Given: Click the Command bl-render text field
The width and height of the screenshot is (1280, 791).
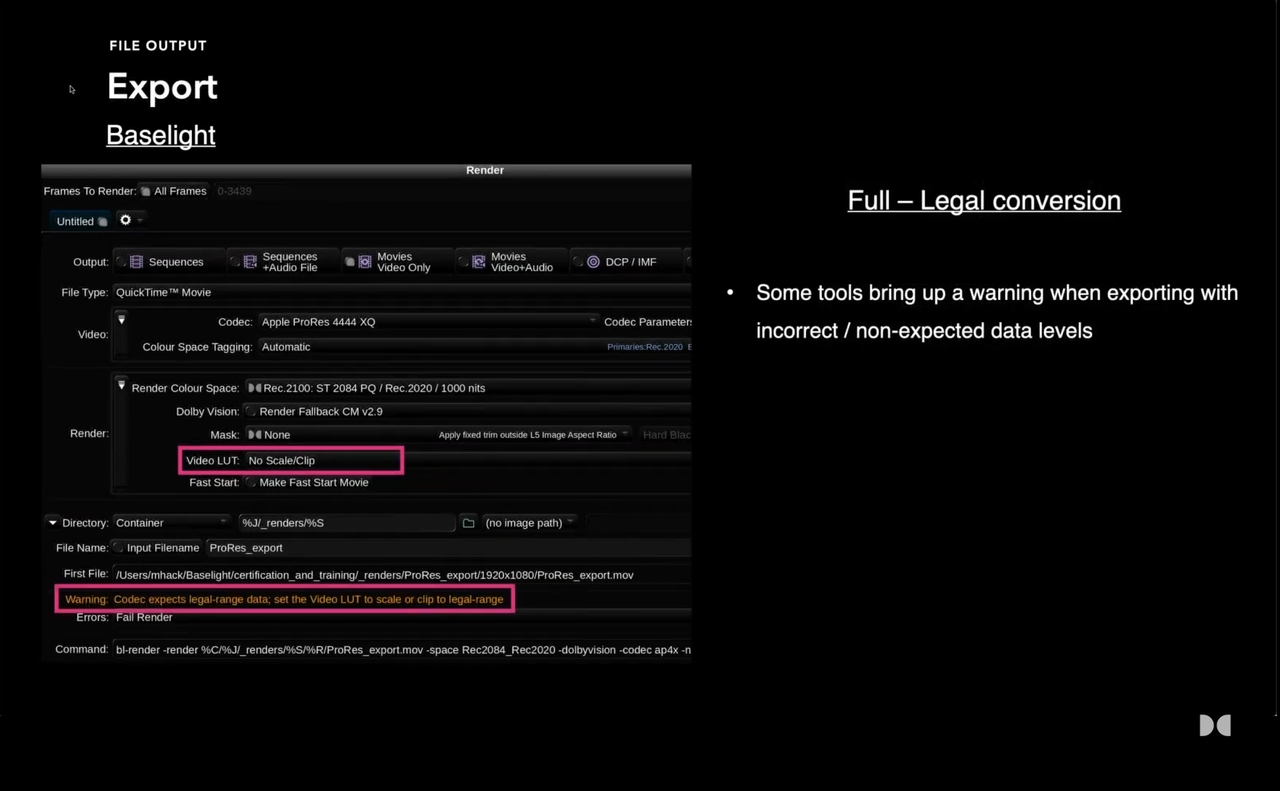Looking at the screenshot, I should click(x=401, y=650).
